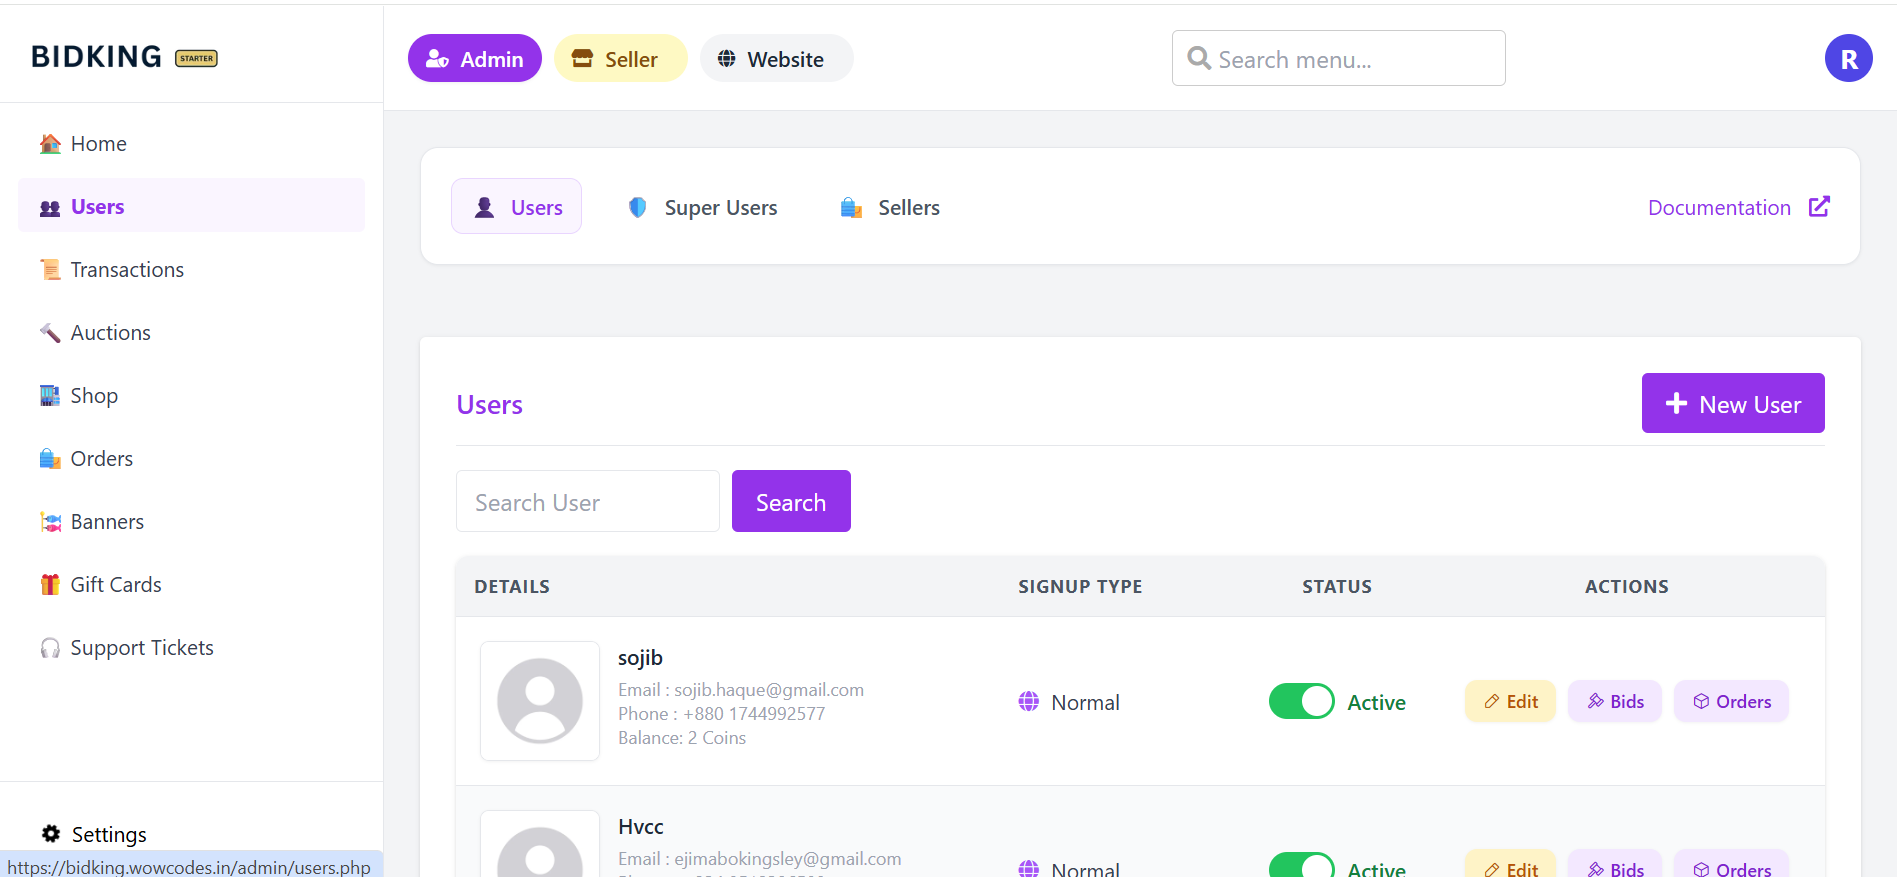Click the Orders shopping bags icon in sidebar

50,459
